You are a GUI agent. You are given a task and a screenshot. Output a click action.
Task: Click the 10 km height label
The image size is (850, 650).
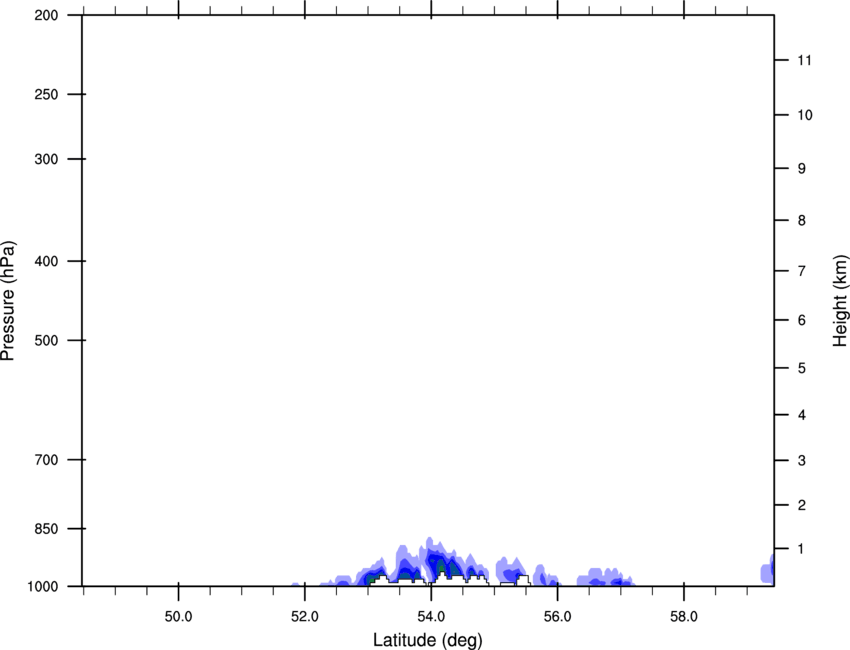(x=805, y=115)
